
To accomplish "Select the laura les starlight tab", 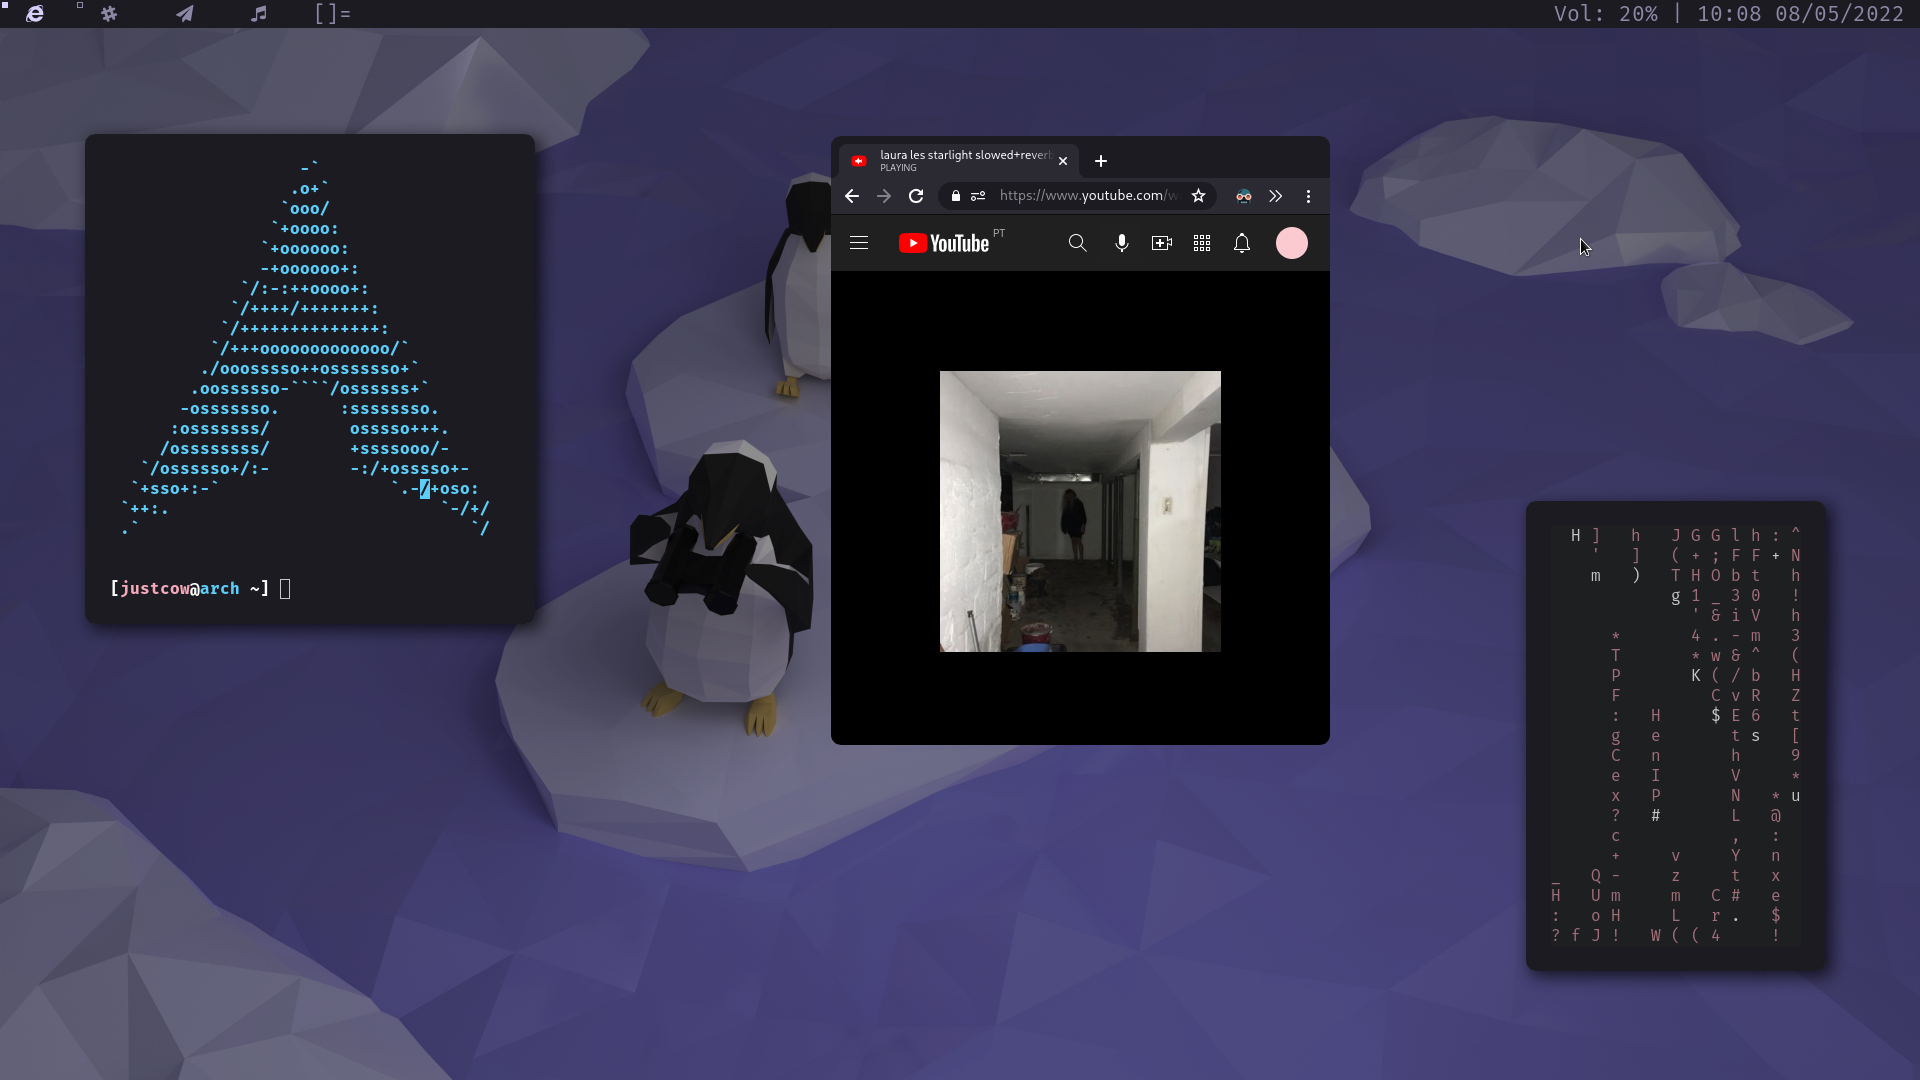I will 955,160.
